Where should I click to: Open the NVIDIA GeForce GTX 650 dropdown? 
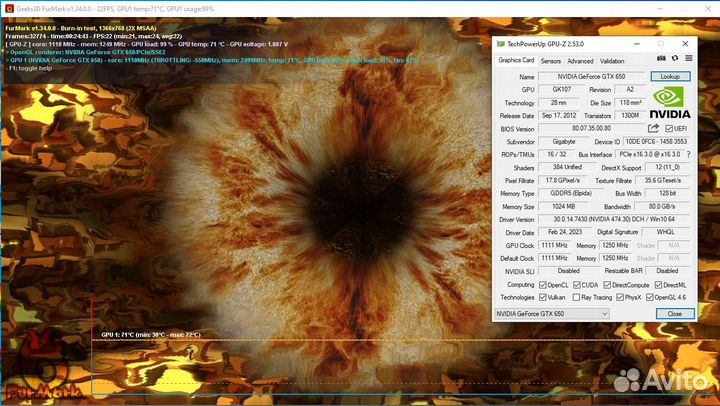[551, 313]
